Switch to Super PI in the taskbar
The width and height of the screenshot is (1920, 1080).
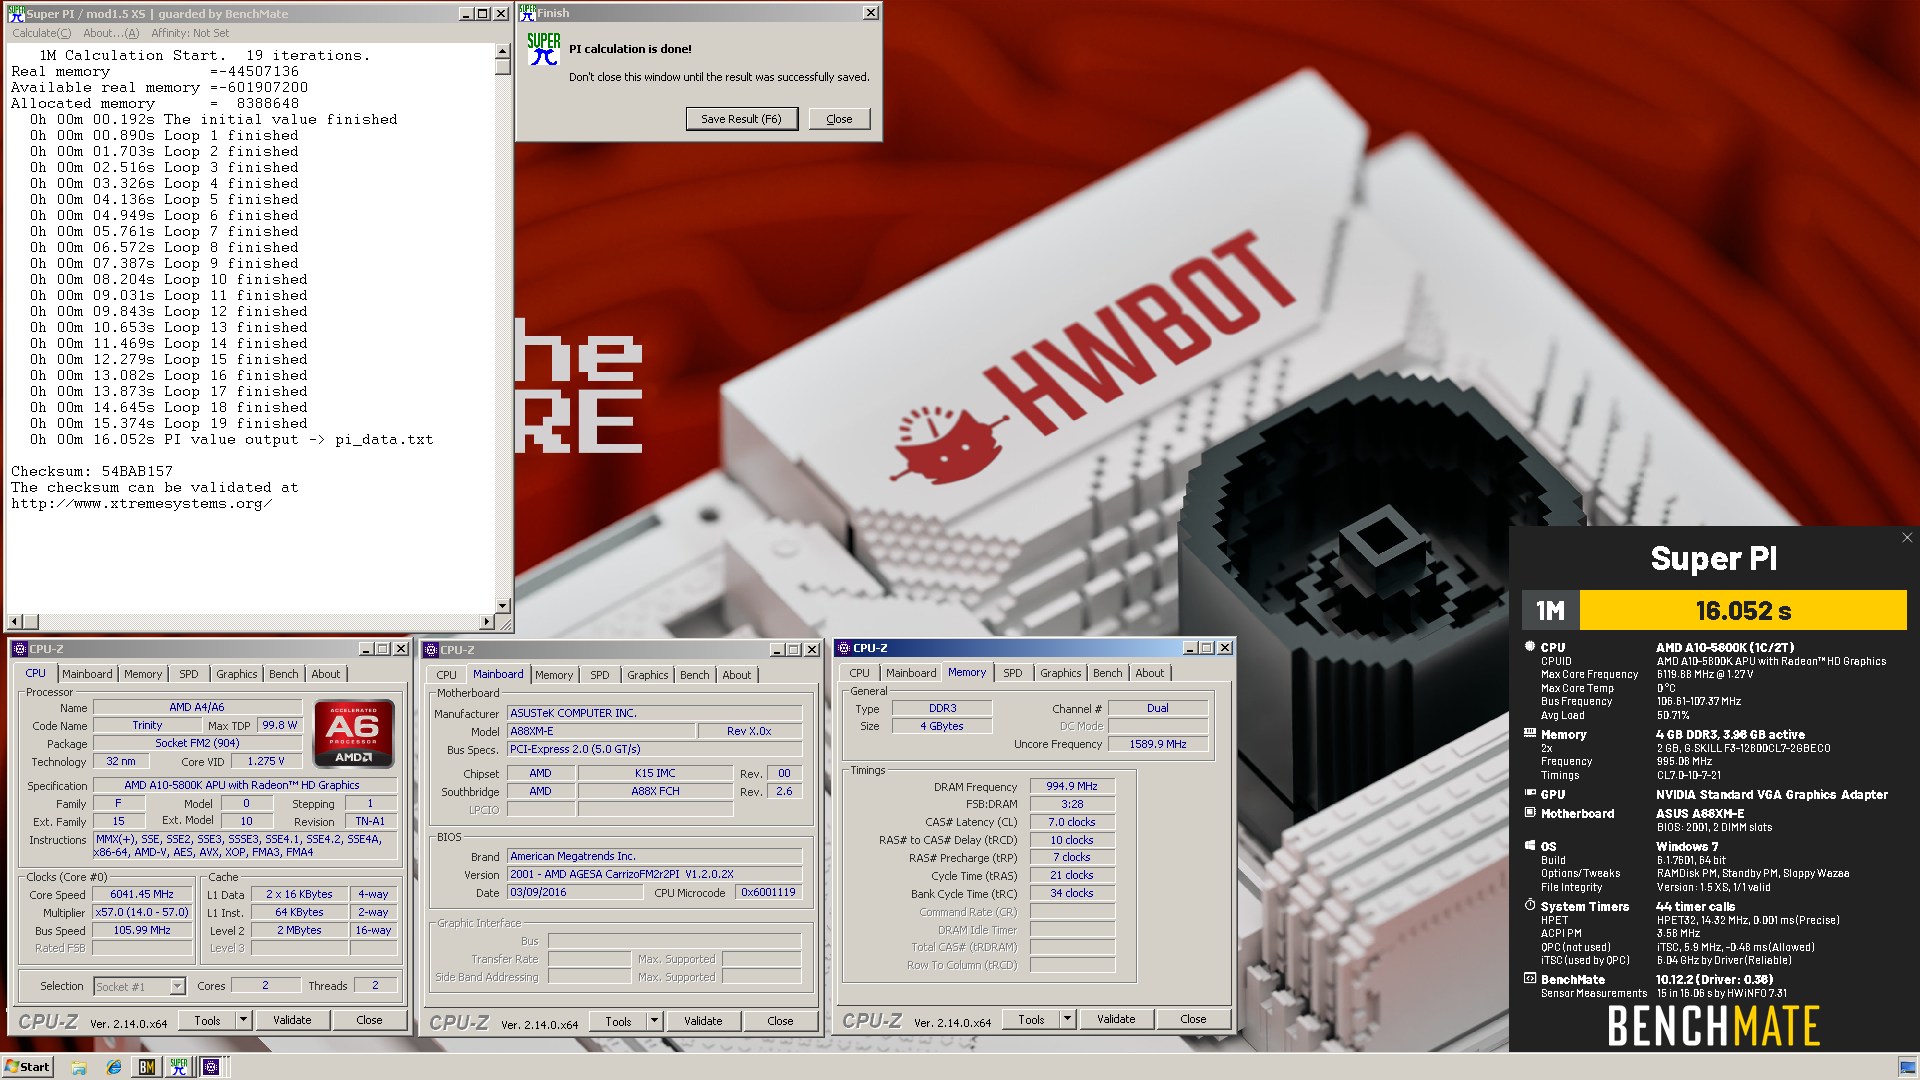coord(179,1067)
